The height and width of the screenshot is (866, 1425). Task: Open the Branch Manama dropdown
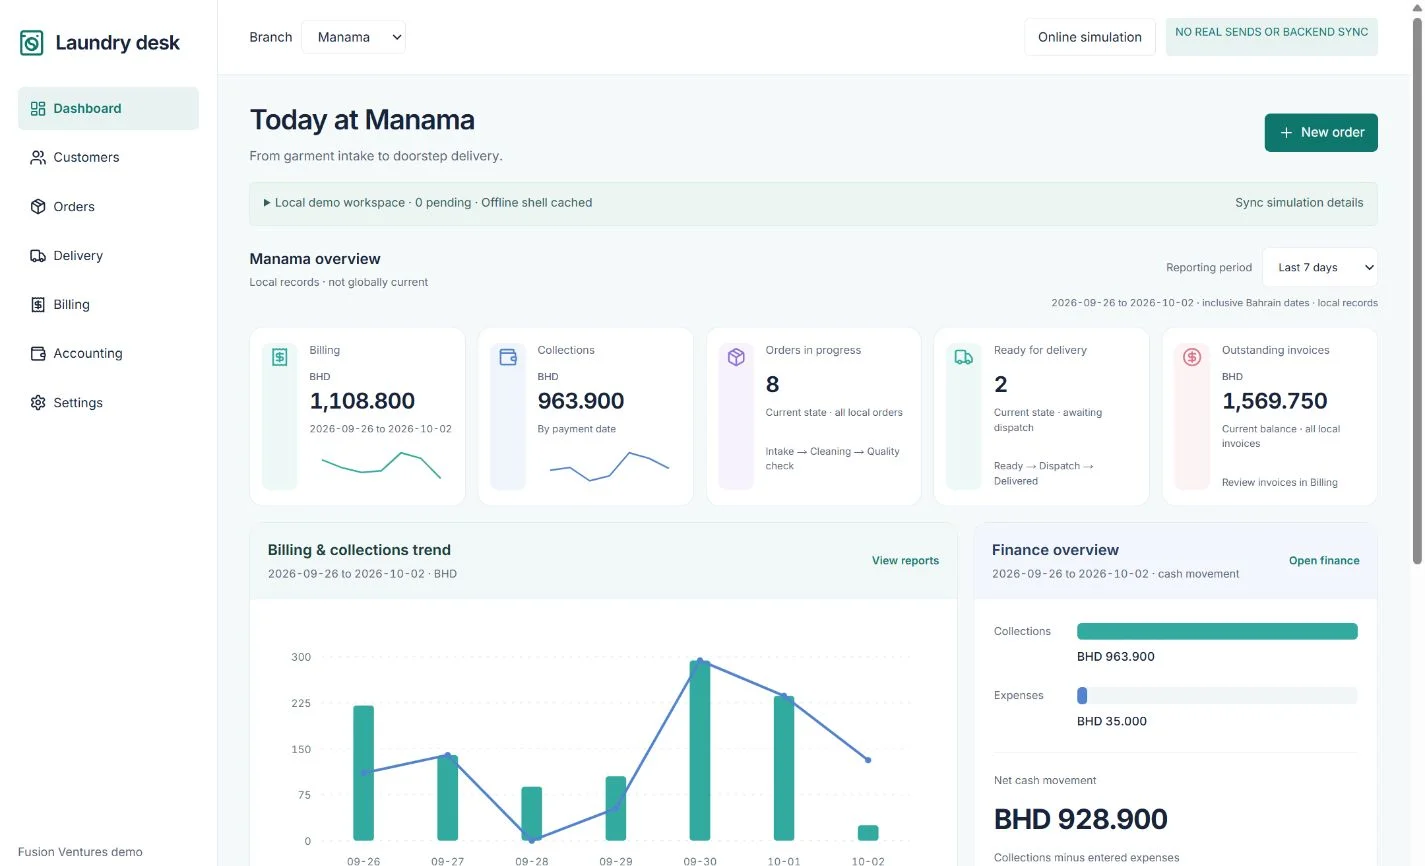pyautogui.click(x=353, y=37)
